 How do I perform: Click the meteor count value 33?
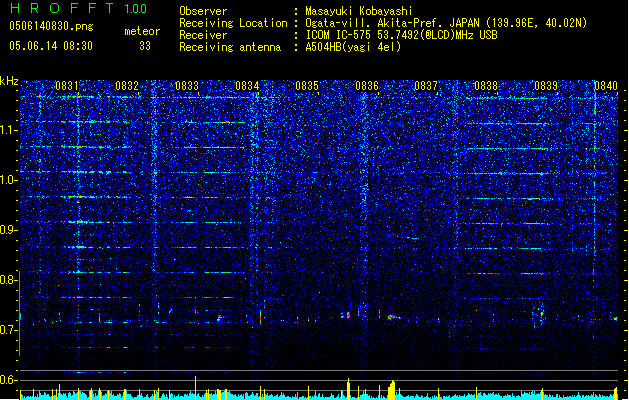145,46
